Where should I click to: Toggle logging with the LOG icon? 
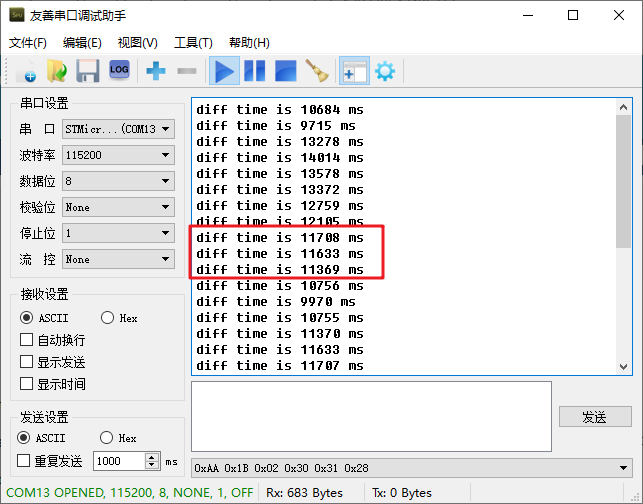coord(119,70)
